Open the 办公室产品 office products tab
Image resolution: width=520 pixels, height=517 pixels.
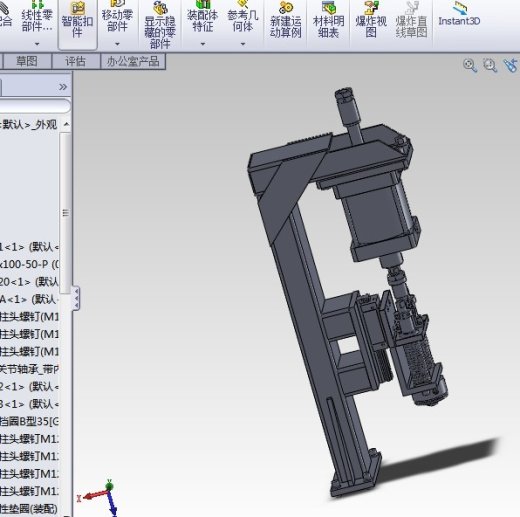[133, 62]
